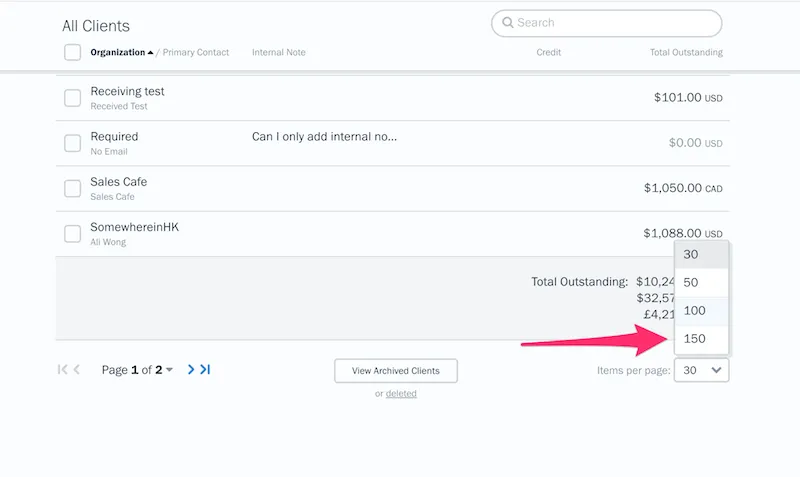
Task: Open the deleted clients link
Action: pyautogui.click(x=401, y=394)
